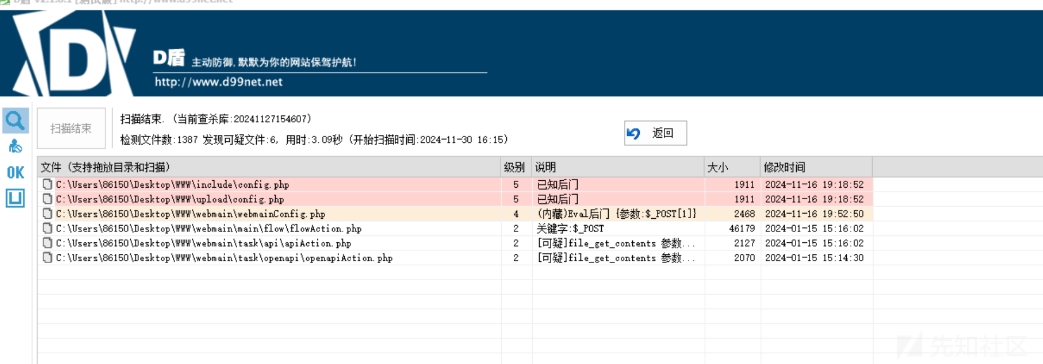Click file icon of webmainConfig.php row

coord(47,214)
